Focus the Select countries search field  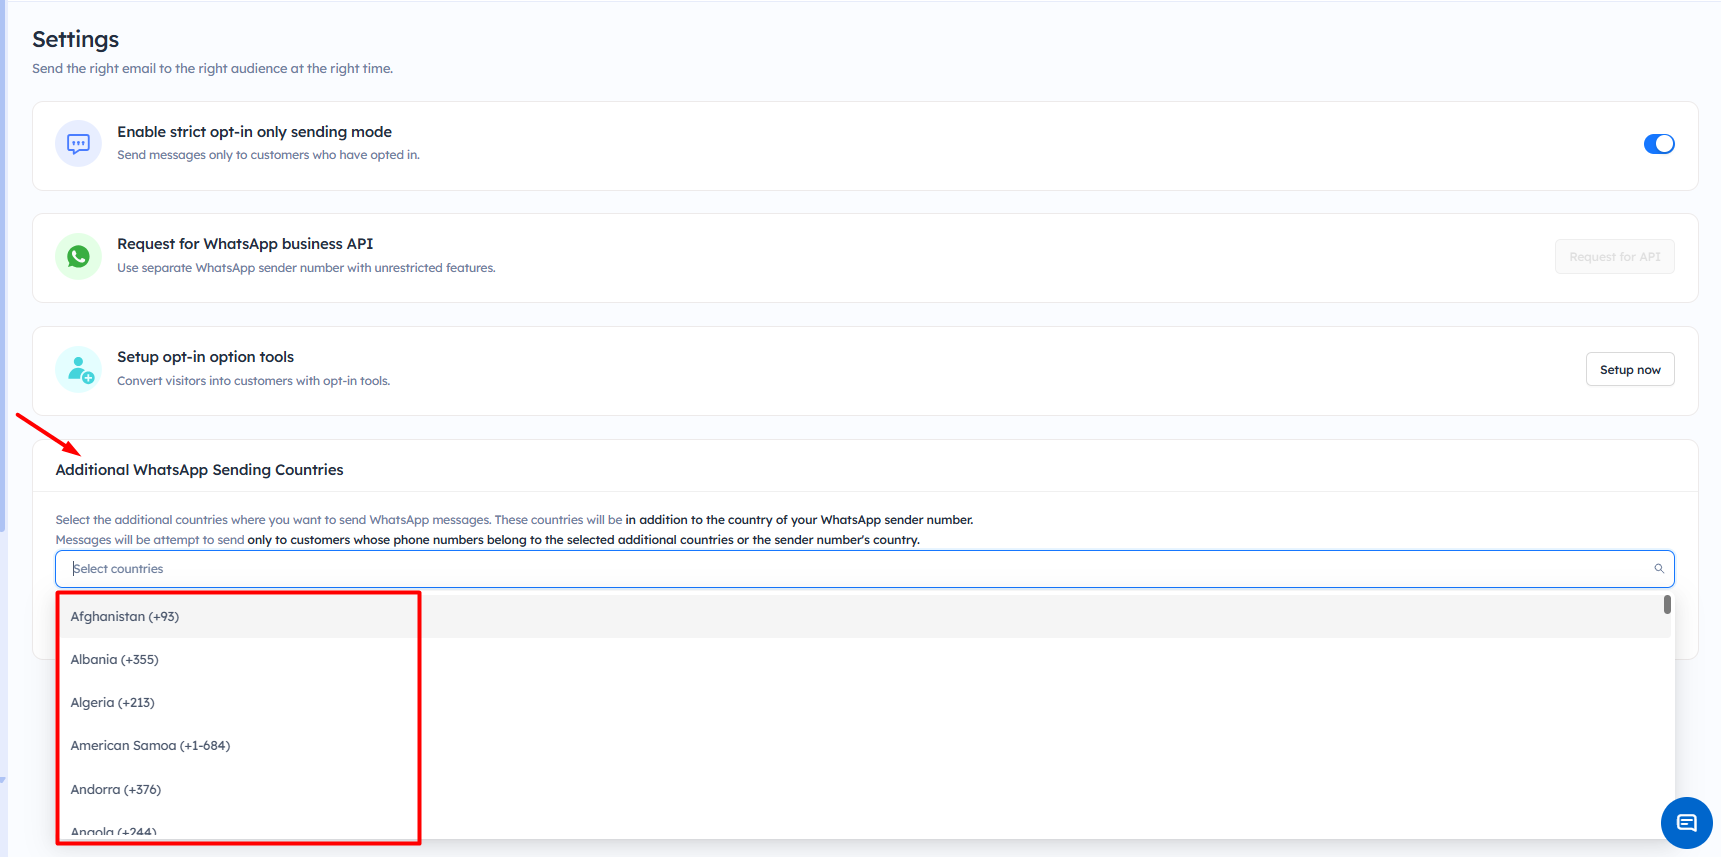click(x=850, y=569)
